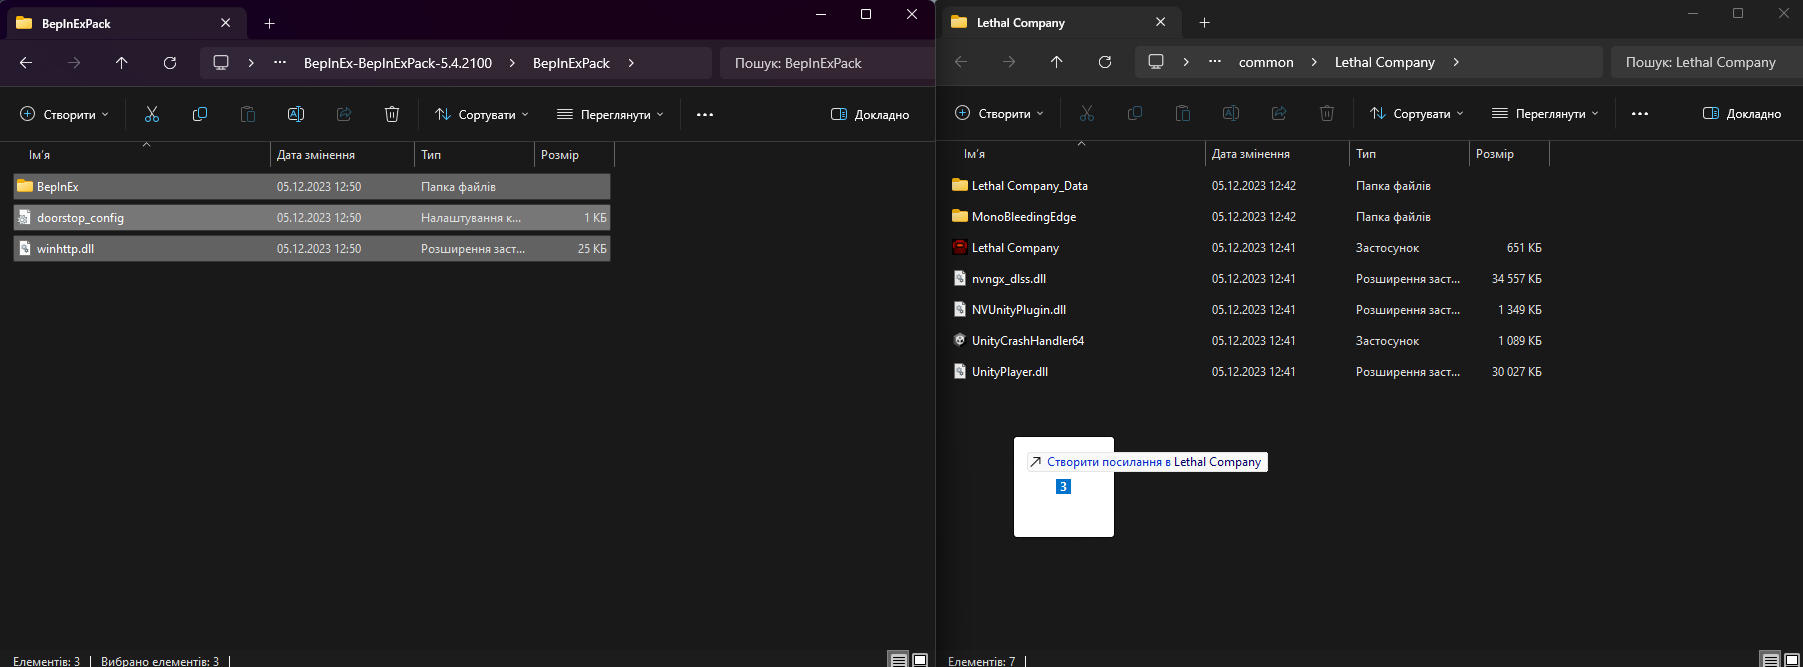Go up one level in BepInExPack window
The image size is (1803, 667).
point(122,63)
